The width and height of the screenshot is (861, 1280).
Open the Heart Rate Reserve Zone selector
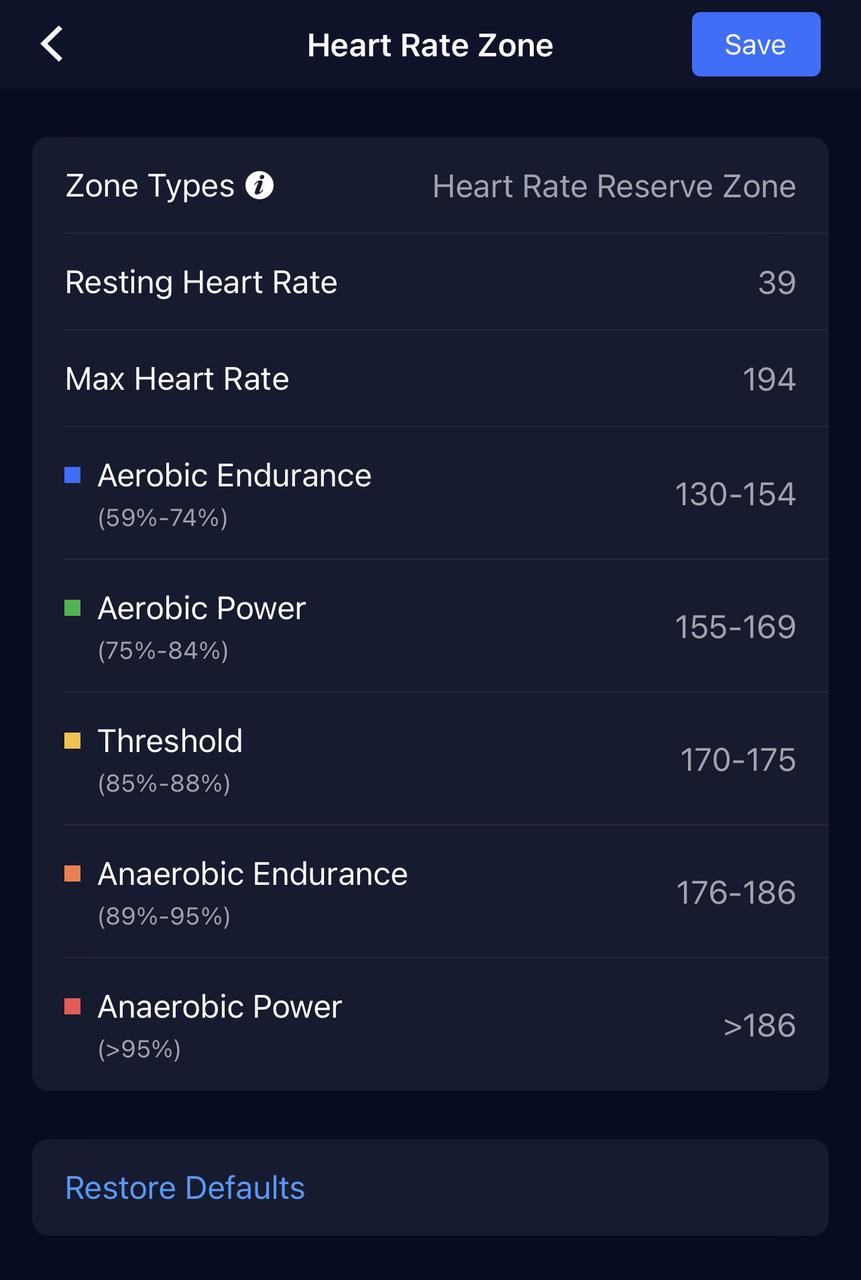[613, 186]
